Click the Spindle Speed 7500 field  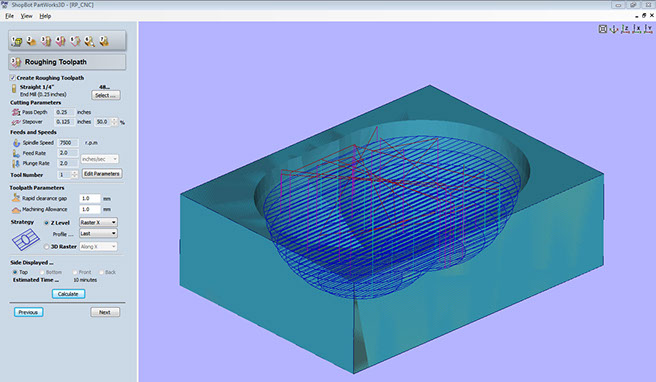pyautogui.click(x=68, y=143)
